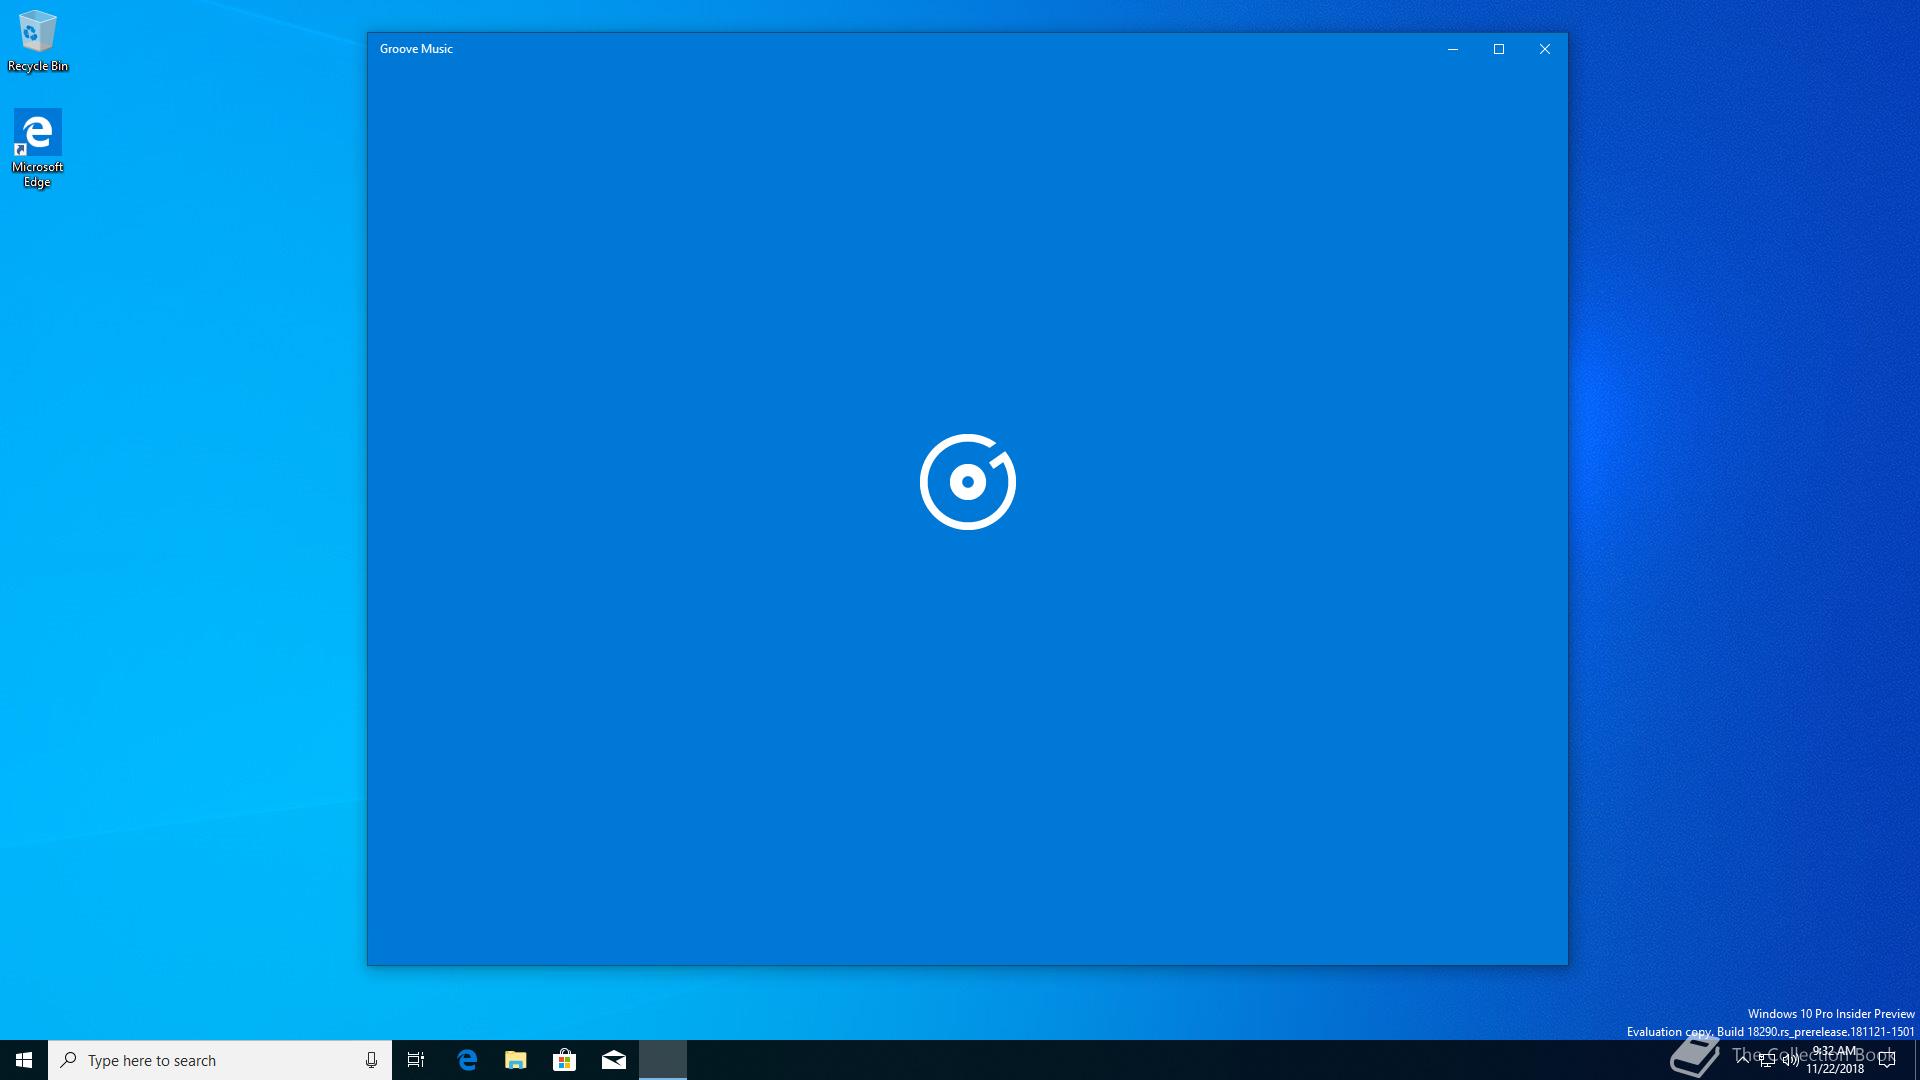This screenshot has width=1920, height=1080.
Task: Click the Type here to search box
Action: point(220,1060)
